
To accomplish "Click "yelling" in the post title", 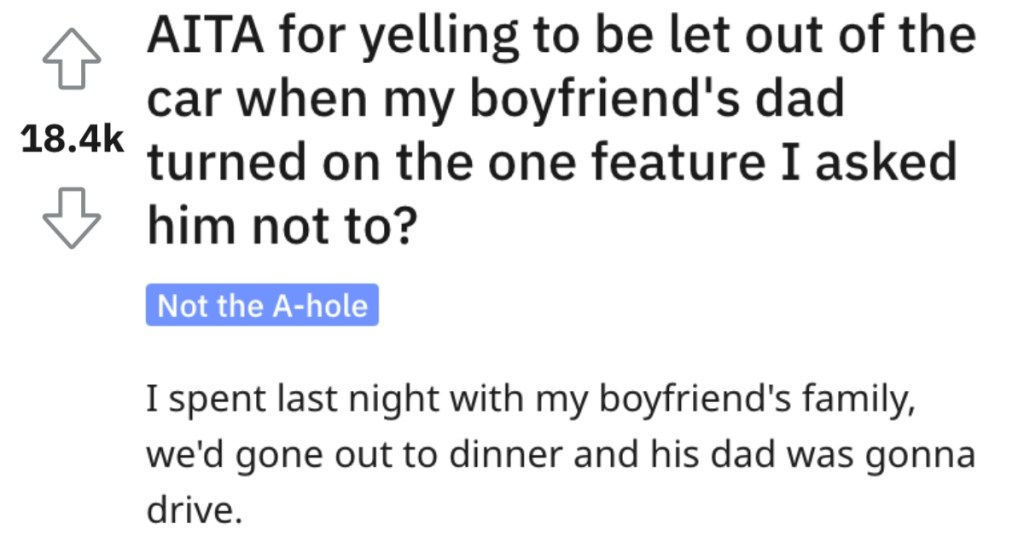I will point(441,38).
